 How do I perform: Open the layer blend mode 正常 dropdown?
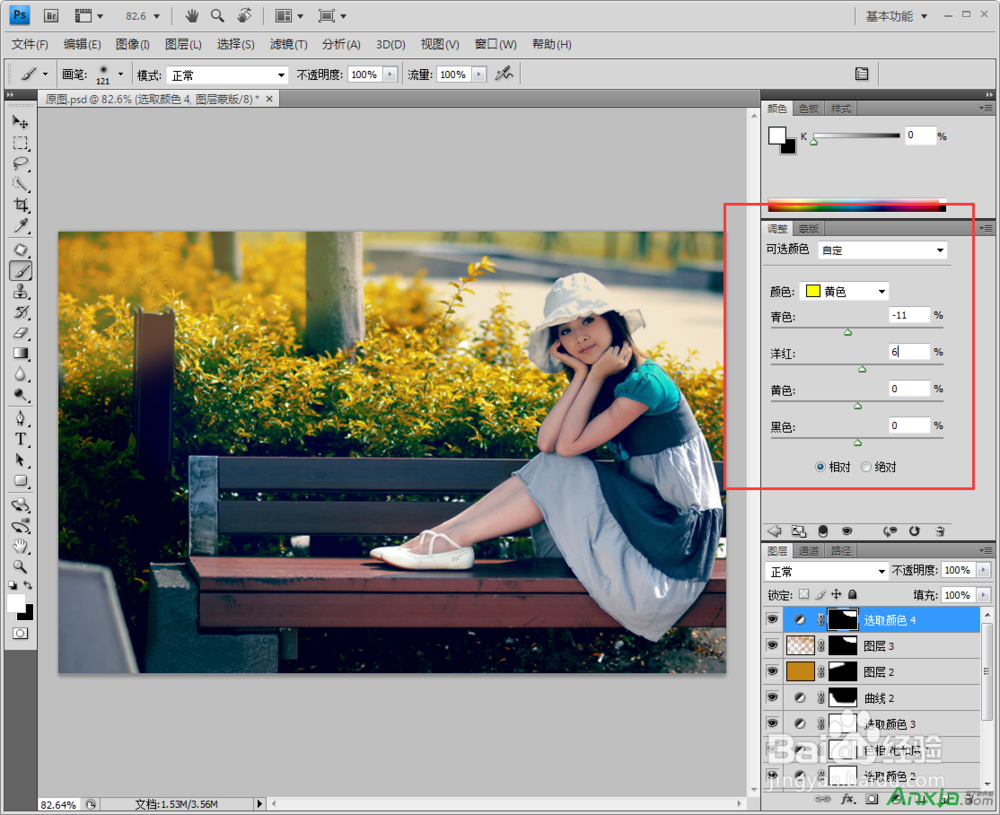(x=826, y=571)
